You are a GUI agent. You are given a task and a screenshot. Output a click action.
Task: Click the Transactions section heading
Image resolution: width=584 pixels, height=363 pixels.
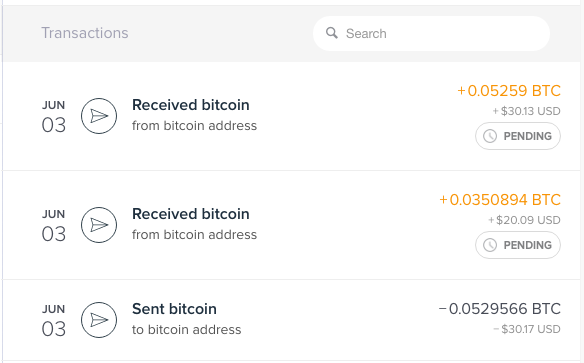85,33
